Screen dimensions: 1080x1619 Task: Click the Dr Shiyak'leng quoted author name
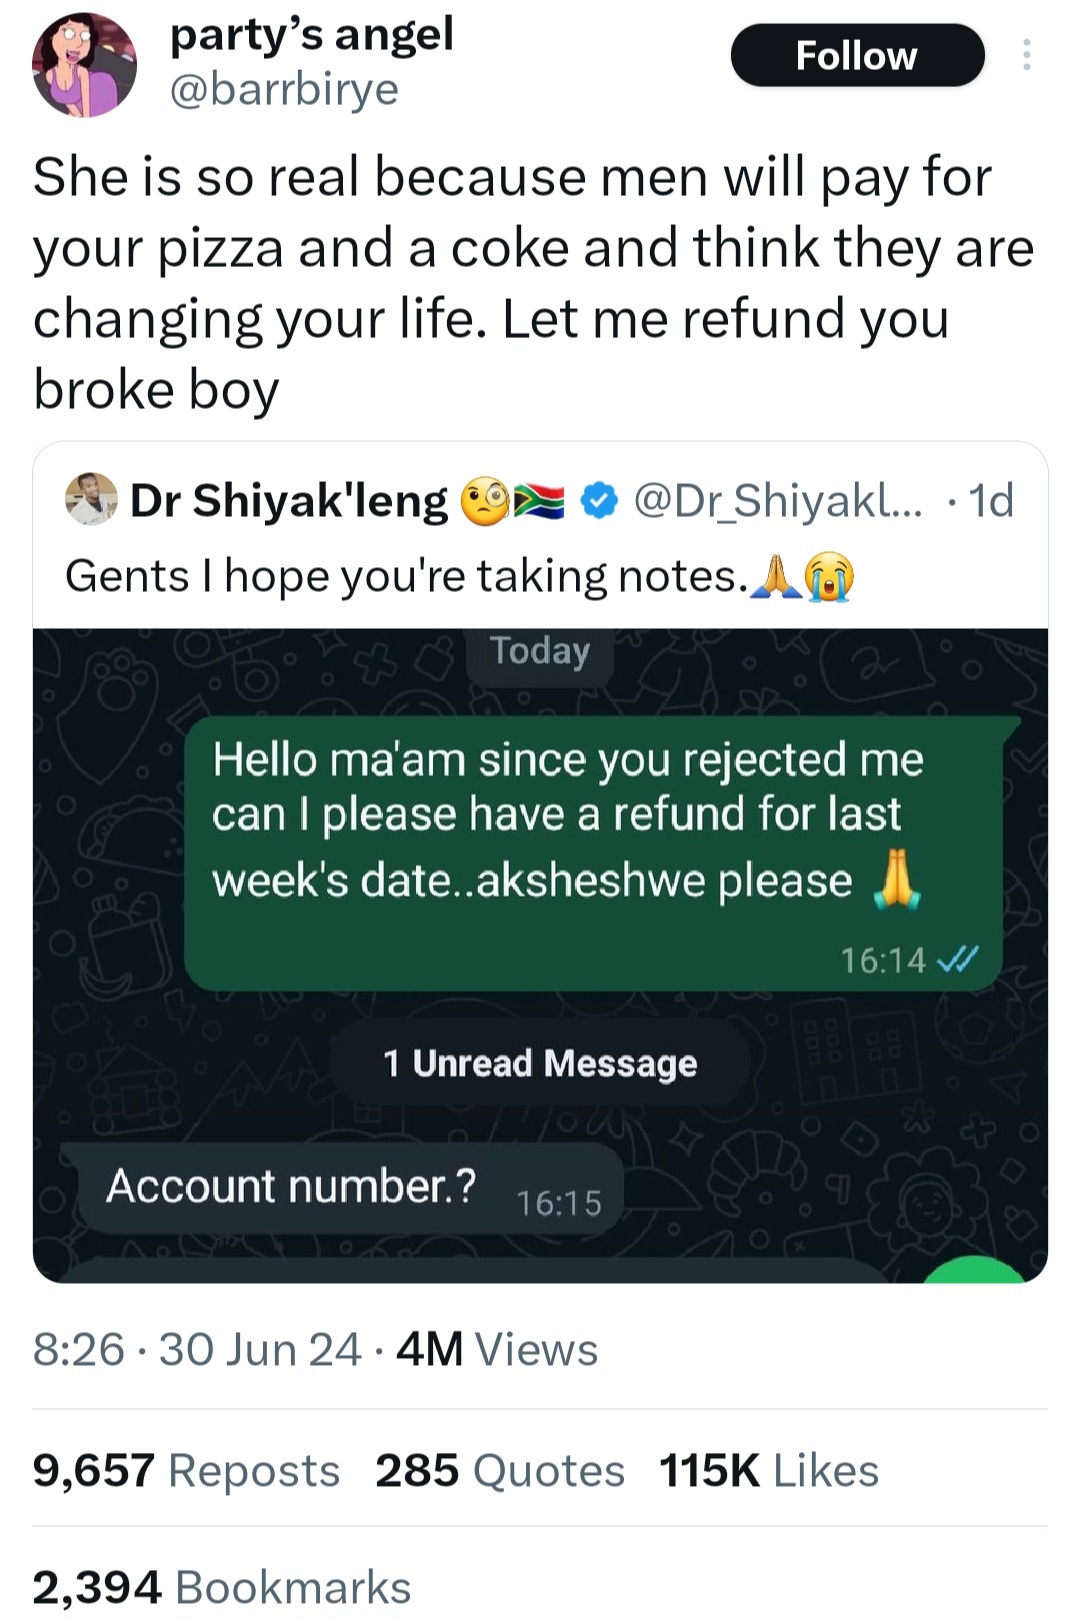pyautogui.click(x=289, y=501)
